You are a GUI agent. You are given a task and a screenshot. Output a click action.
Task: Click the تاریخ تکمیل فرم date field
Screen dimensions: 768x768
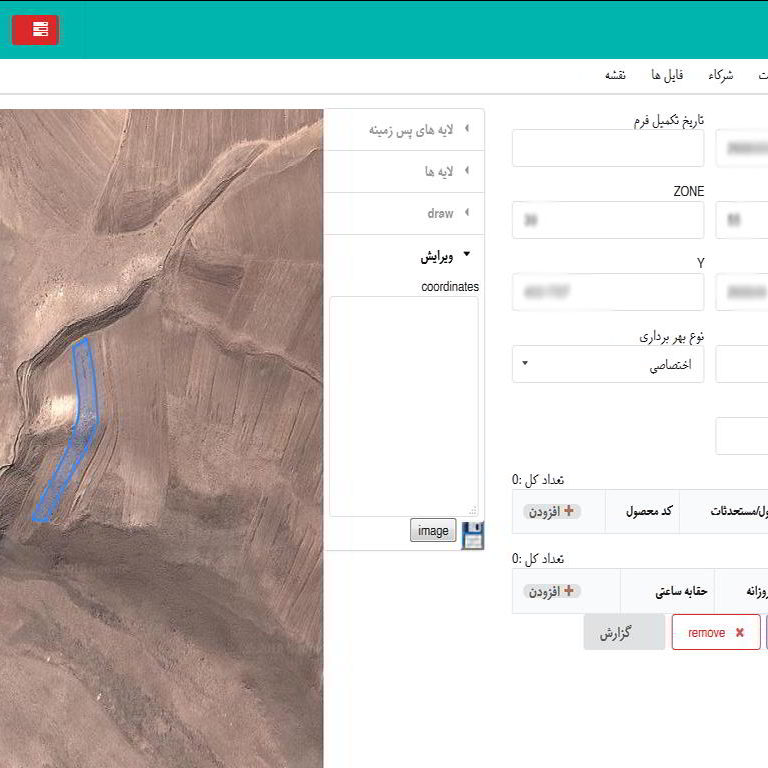608,148
